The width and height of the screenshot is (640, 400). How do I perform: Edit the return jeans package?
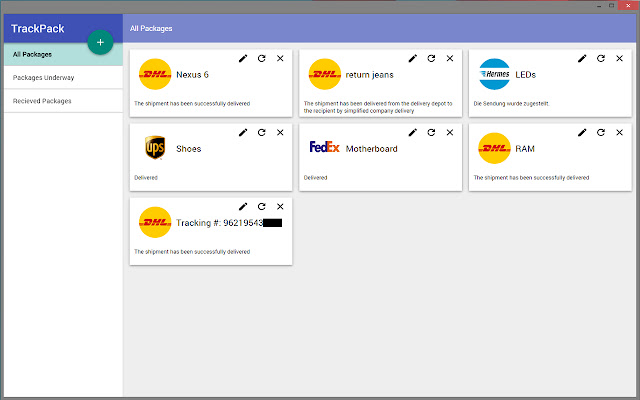(413, 58)
